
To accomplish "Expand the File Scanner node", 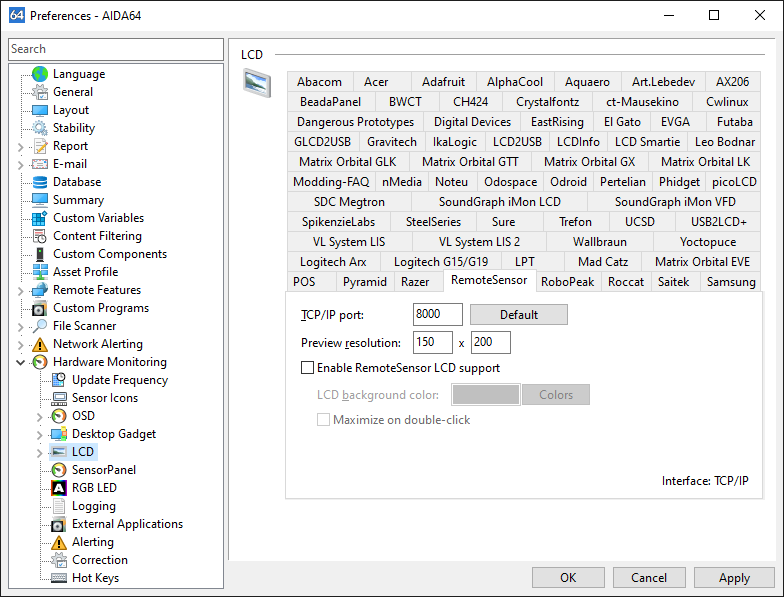I will (x=20, y=327).
